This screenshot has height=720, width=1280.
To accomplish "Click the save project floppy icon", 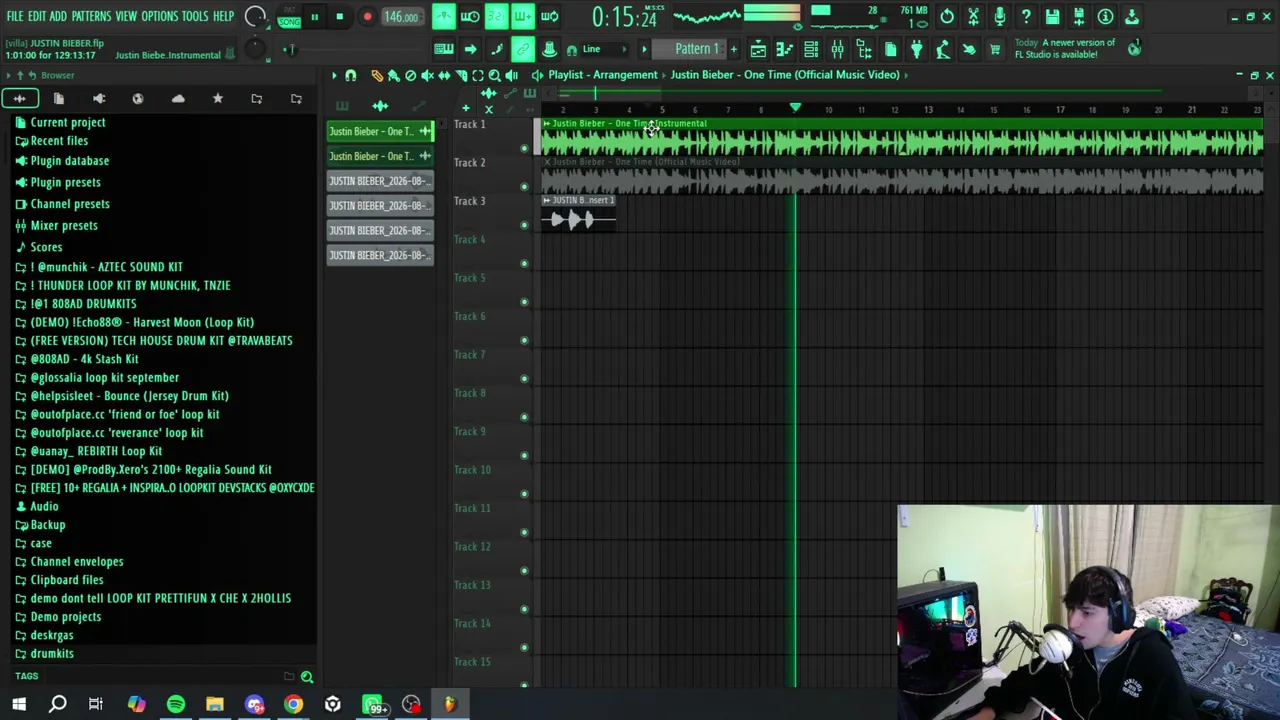I will (1052, 17).
